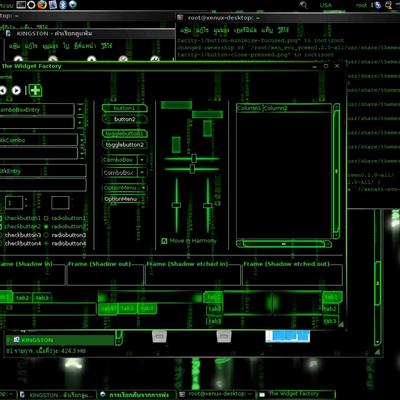The image size is (400, 400).
Task: Click the horizontal scrollbar under column list
Action: (284, 244)
